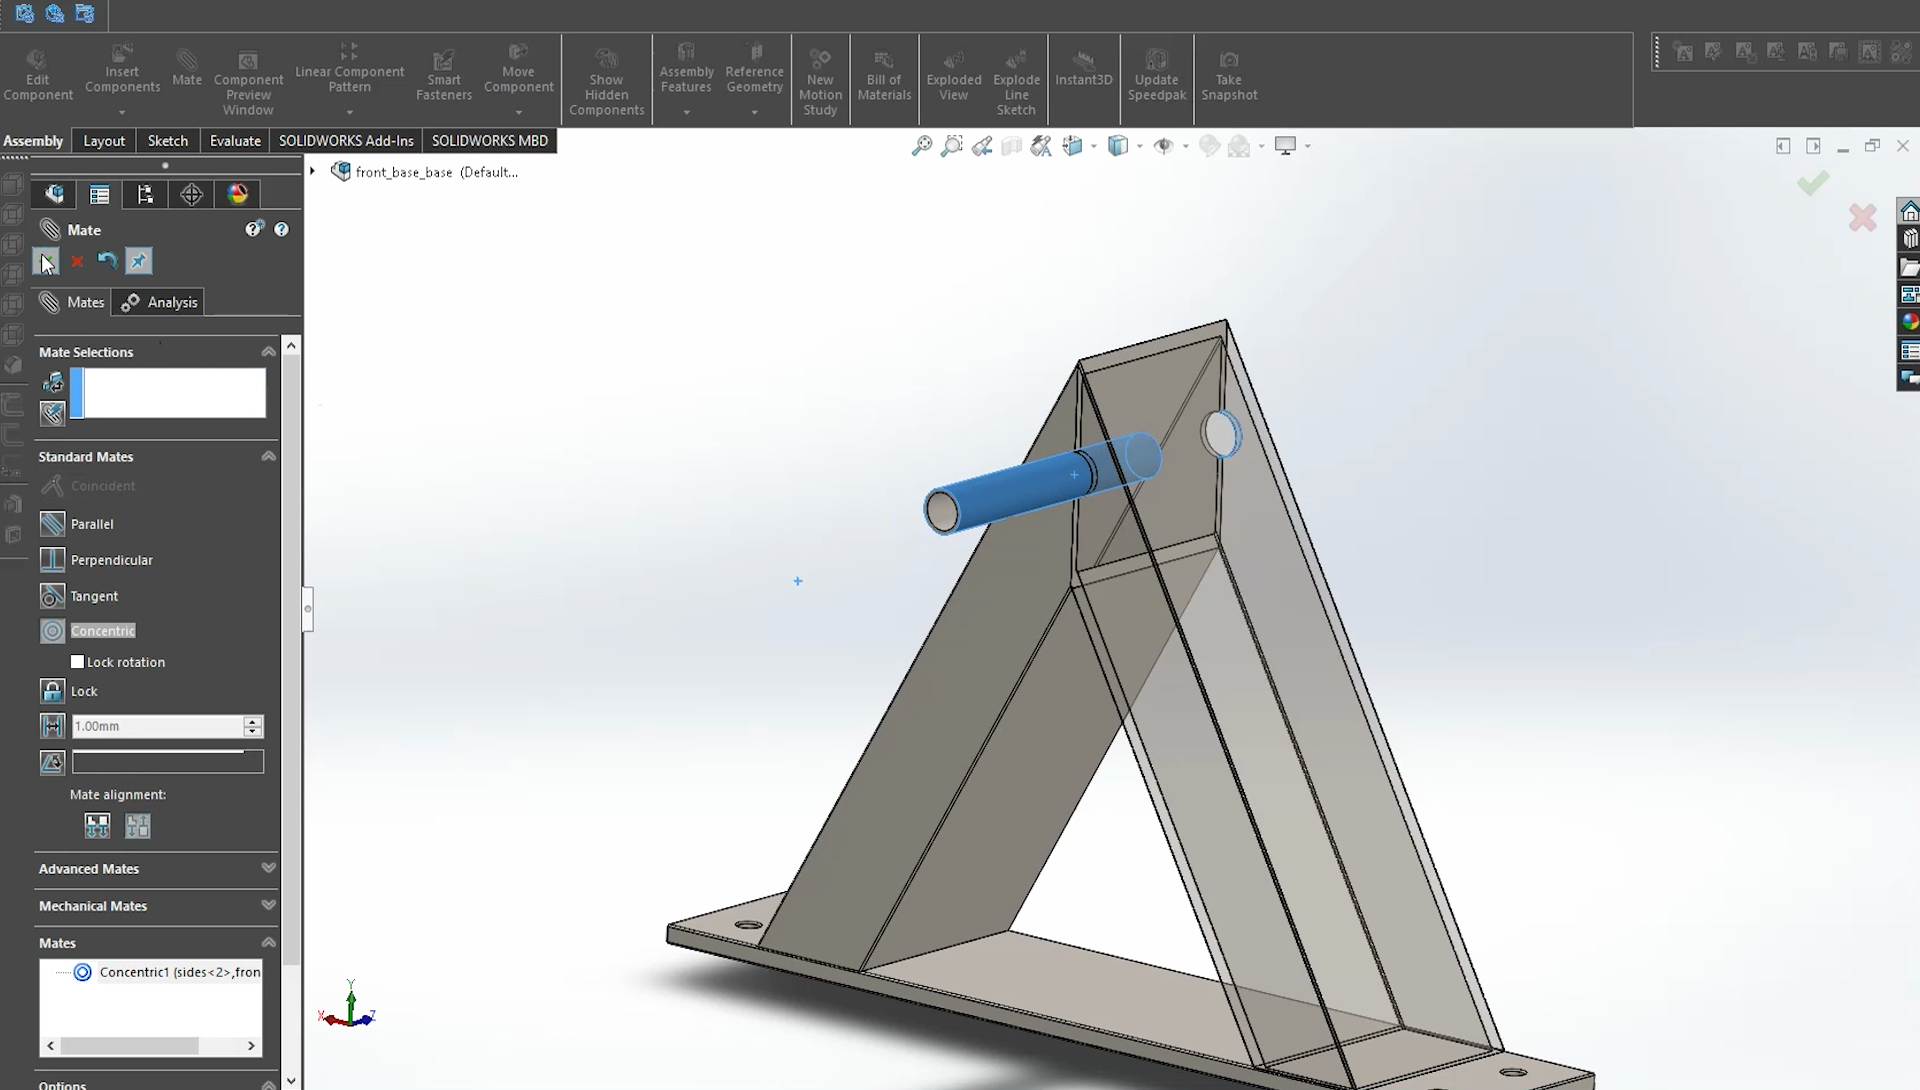
Task: Click the Edit Component tool
Action: [37, 76]
